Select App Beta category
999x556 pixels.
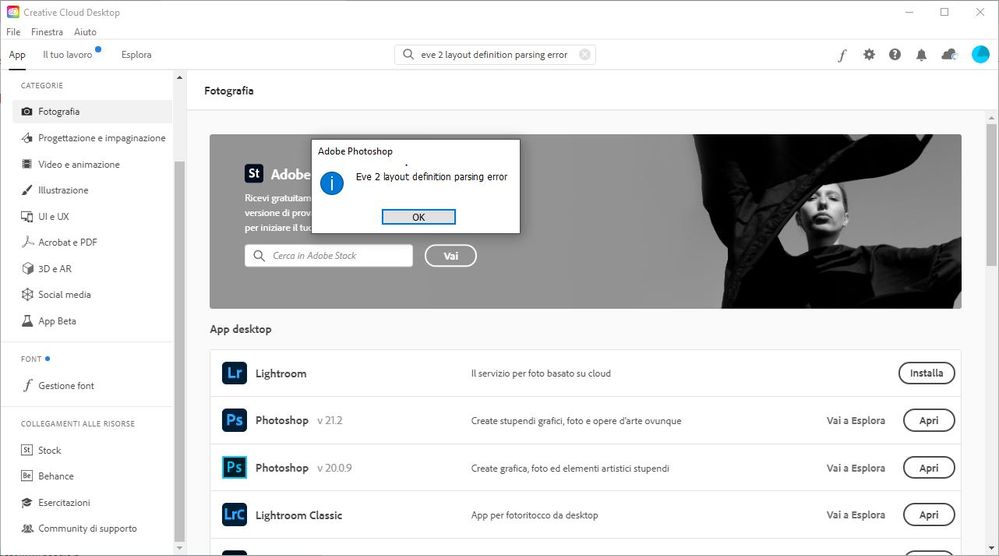click(x=92, y=321)
